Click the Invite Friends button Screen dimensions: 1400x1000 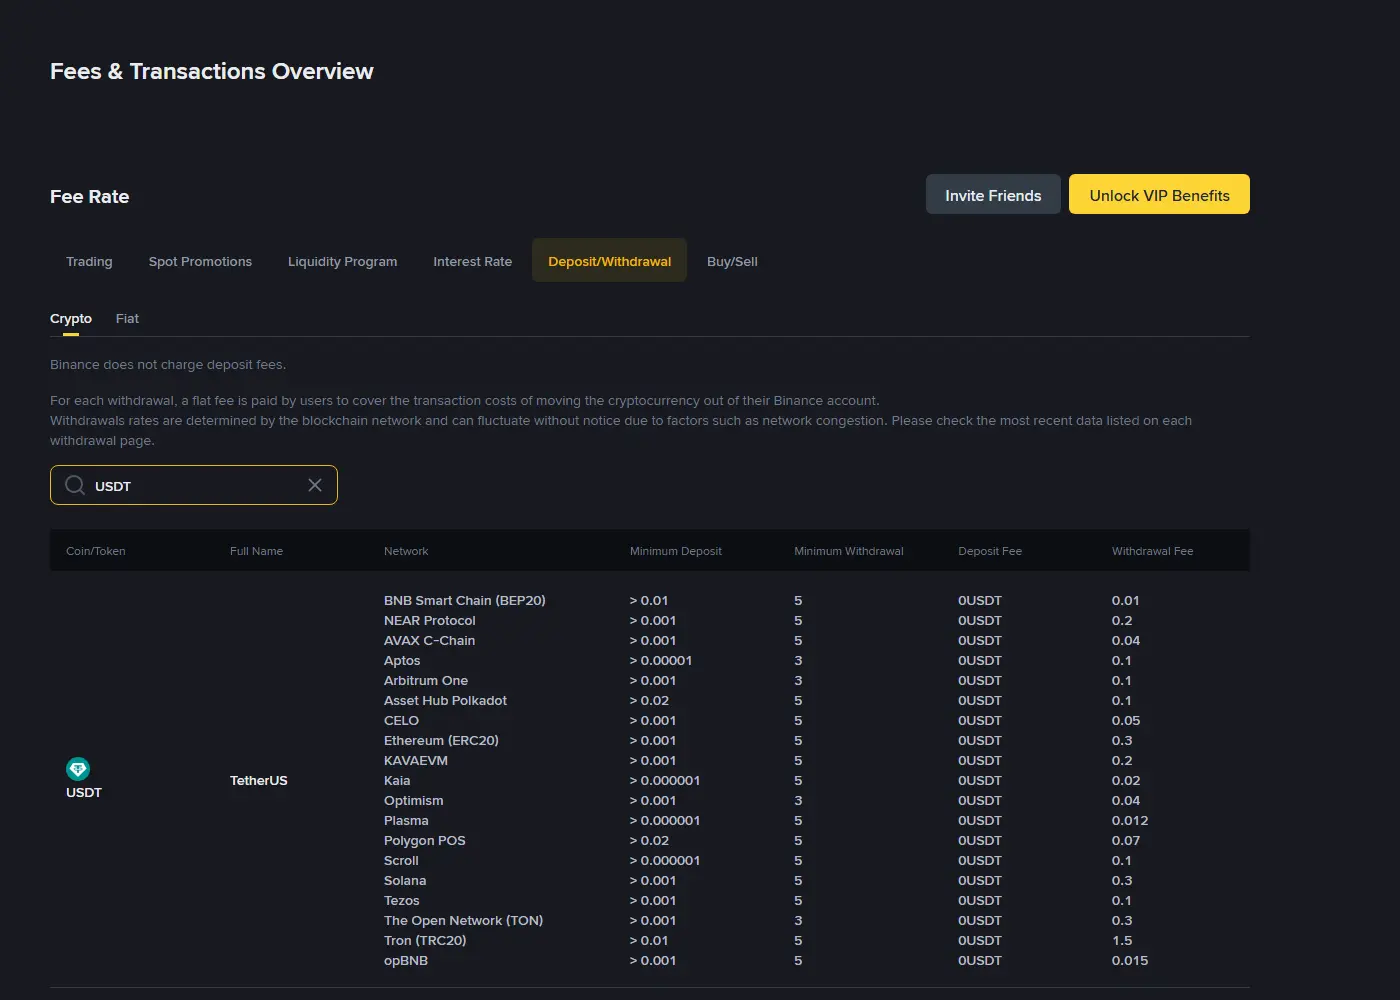[993, 195]
